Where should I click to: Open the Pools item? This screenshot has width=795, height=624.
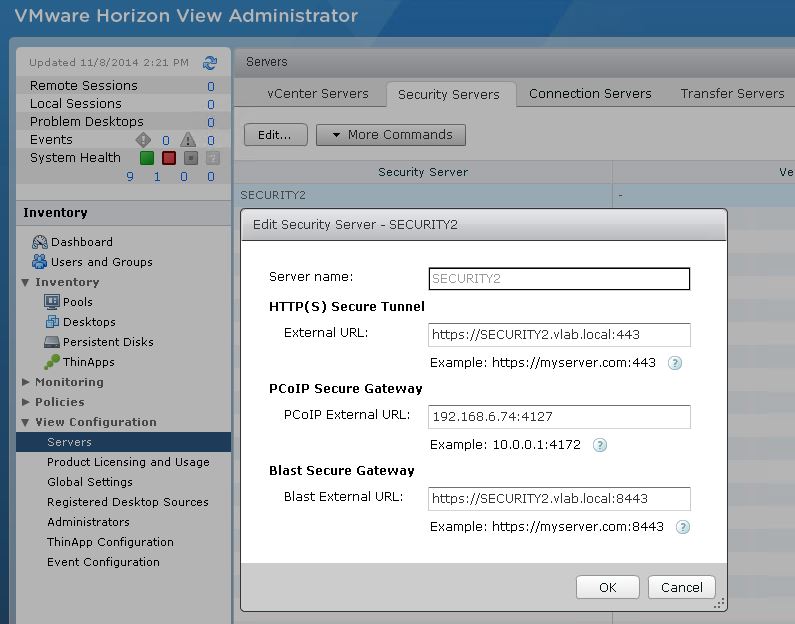click(78, 302)
